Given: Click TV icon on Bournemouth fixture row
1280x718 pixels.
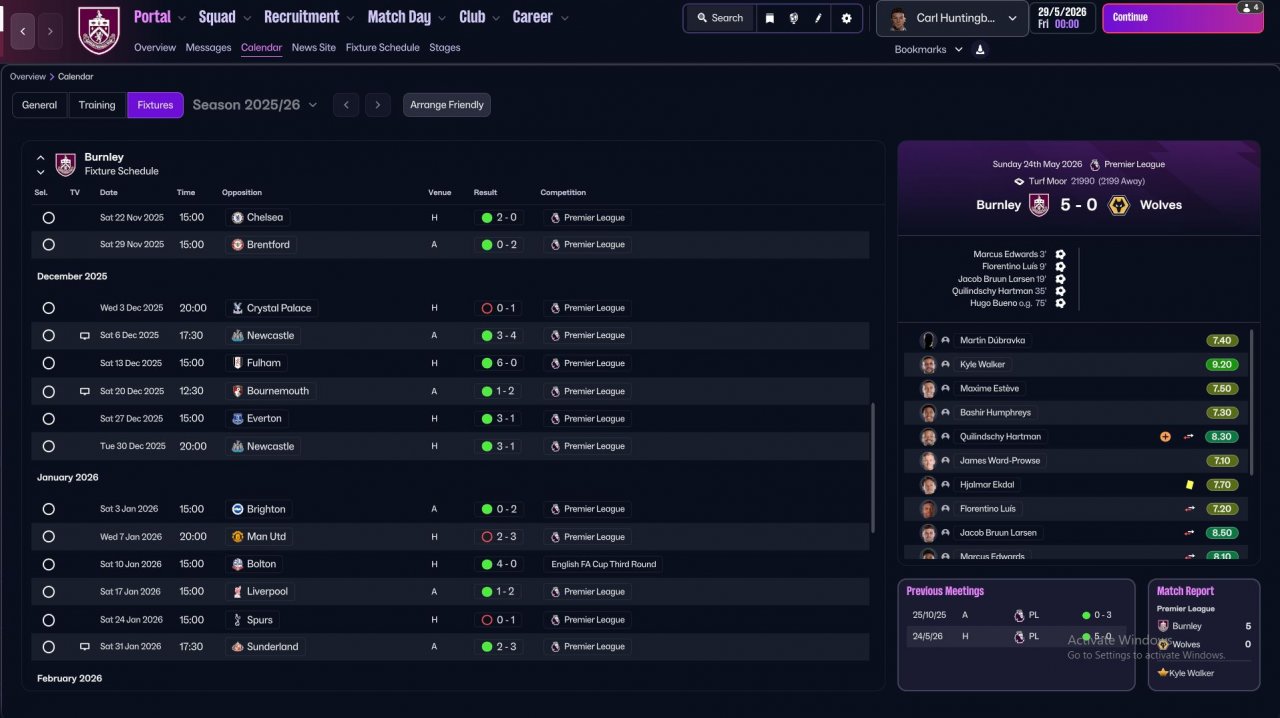Looking at the screenshot, I should pos(84,391).
